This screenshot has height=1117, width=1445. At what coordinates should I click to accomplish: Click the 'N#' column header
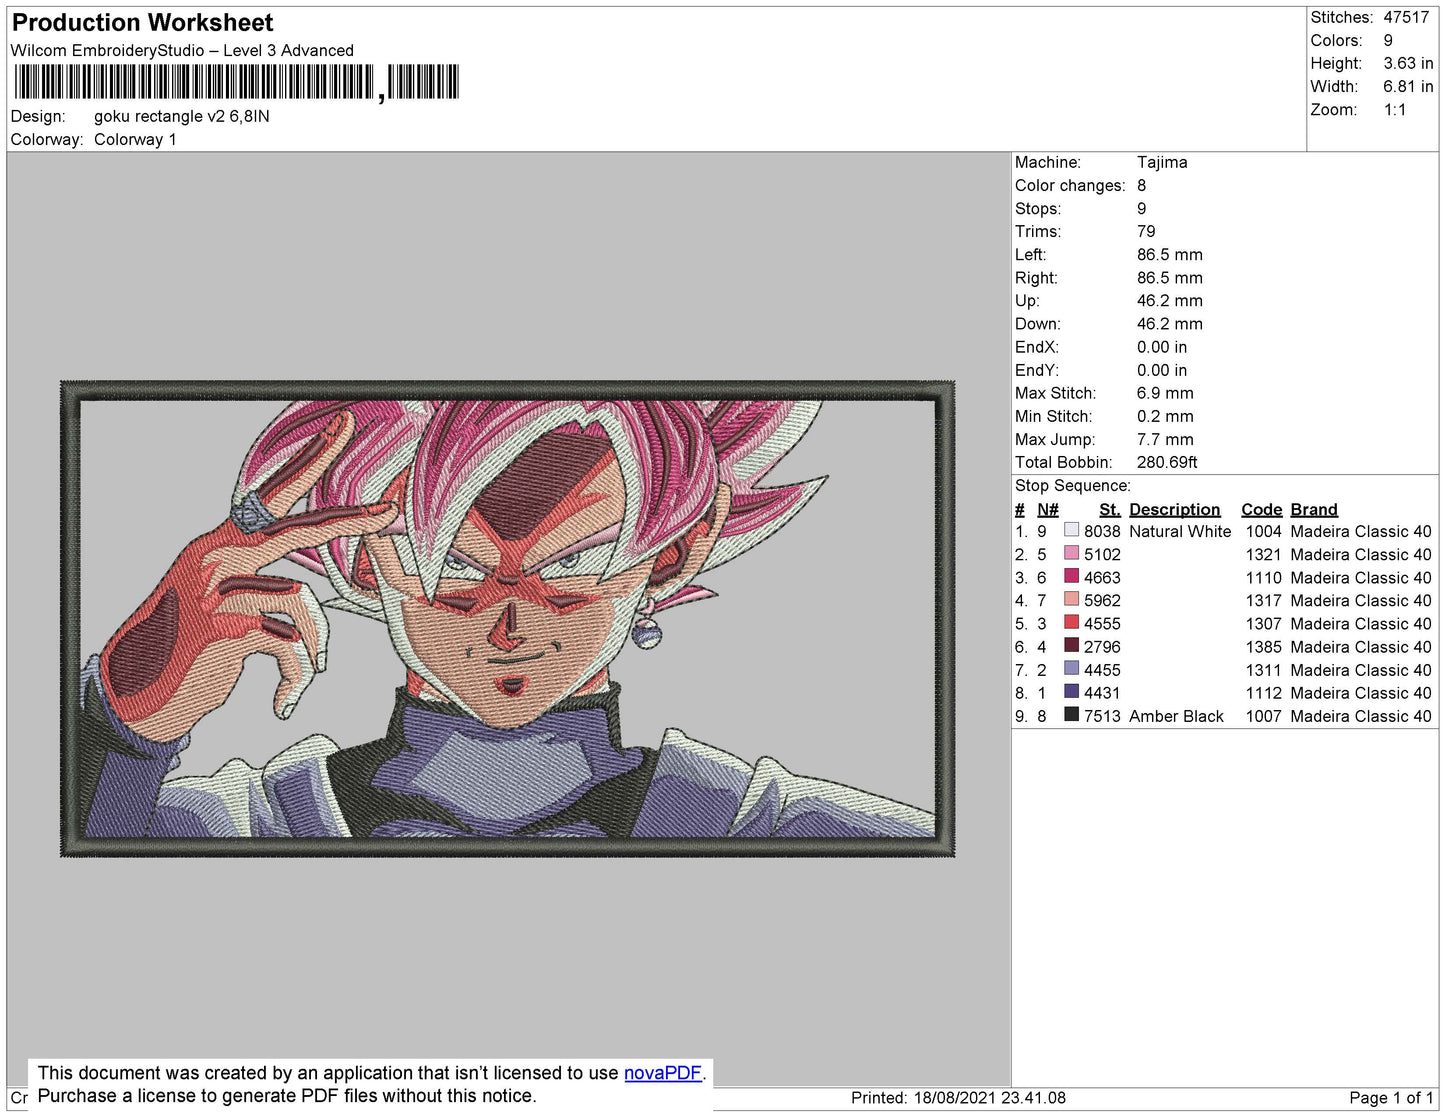tap(1048, 509)
